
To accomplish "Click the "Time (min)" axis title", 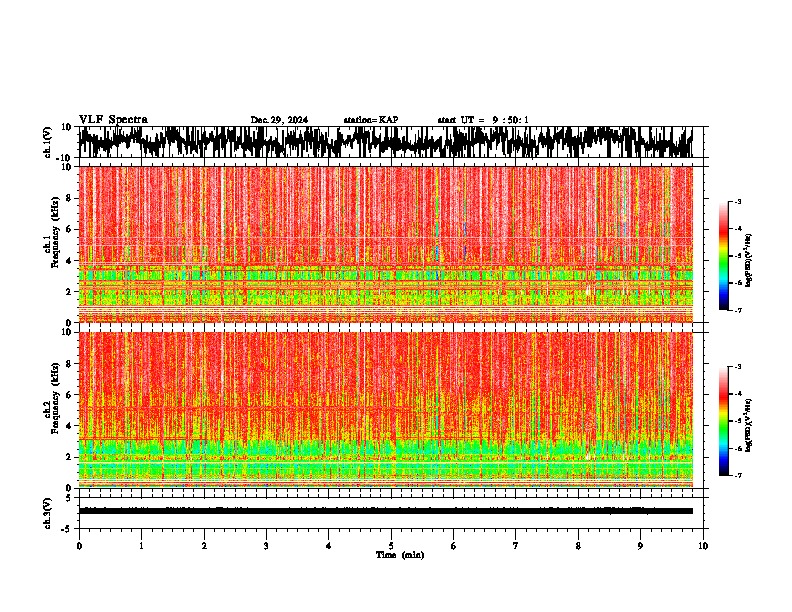I will pyautogui.click(x=400, y=555).
